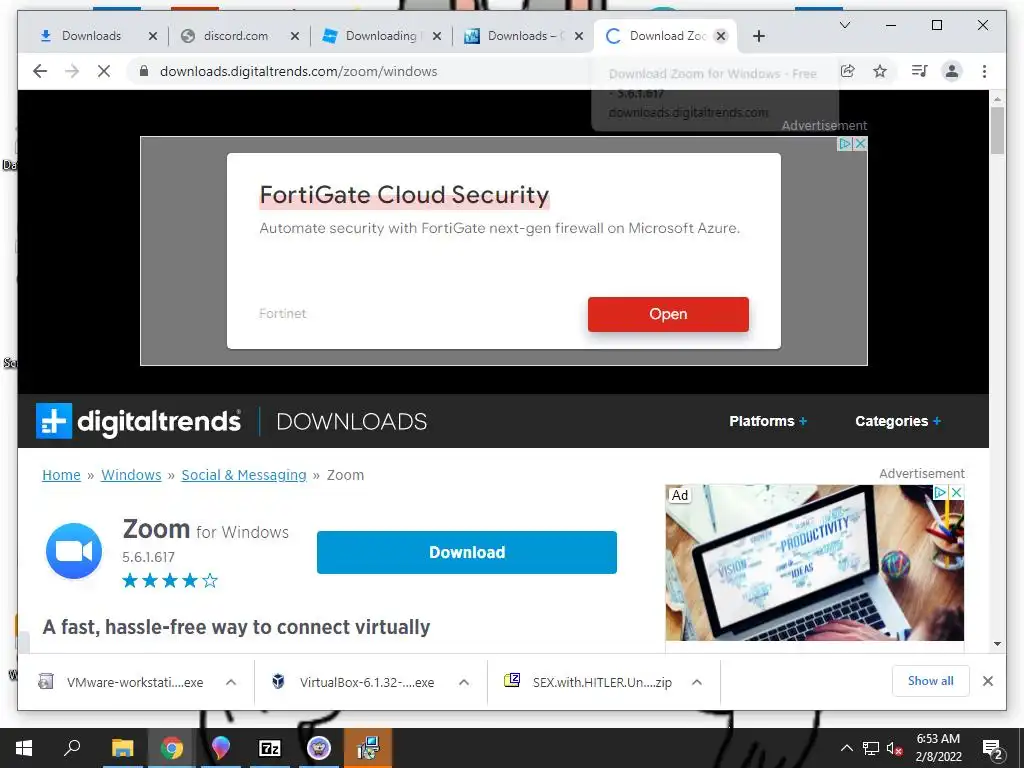Open taskbar search magnifier

[x=72, y=748]
